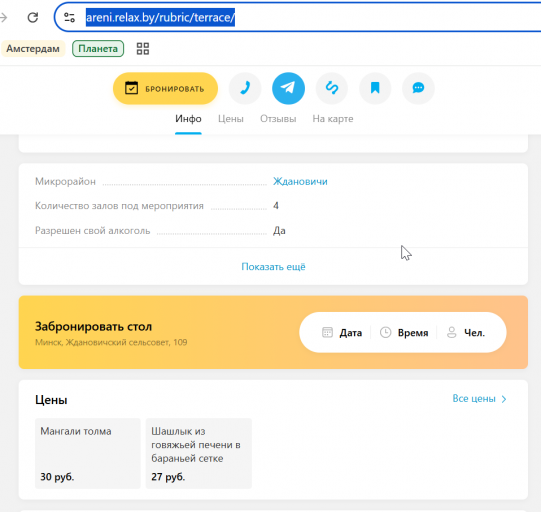Open the Все цены link

click(474, 399)
